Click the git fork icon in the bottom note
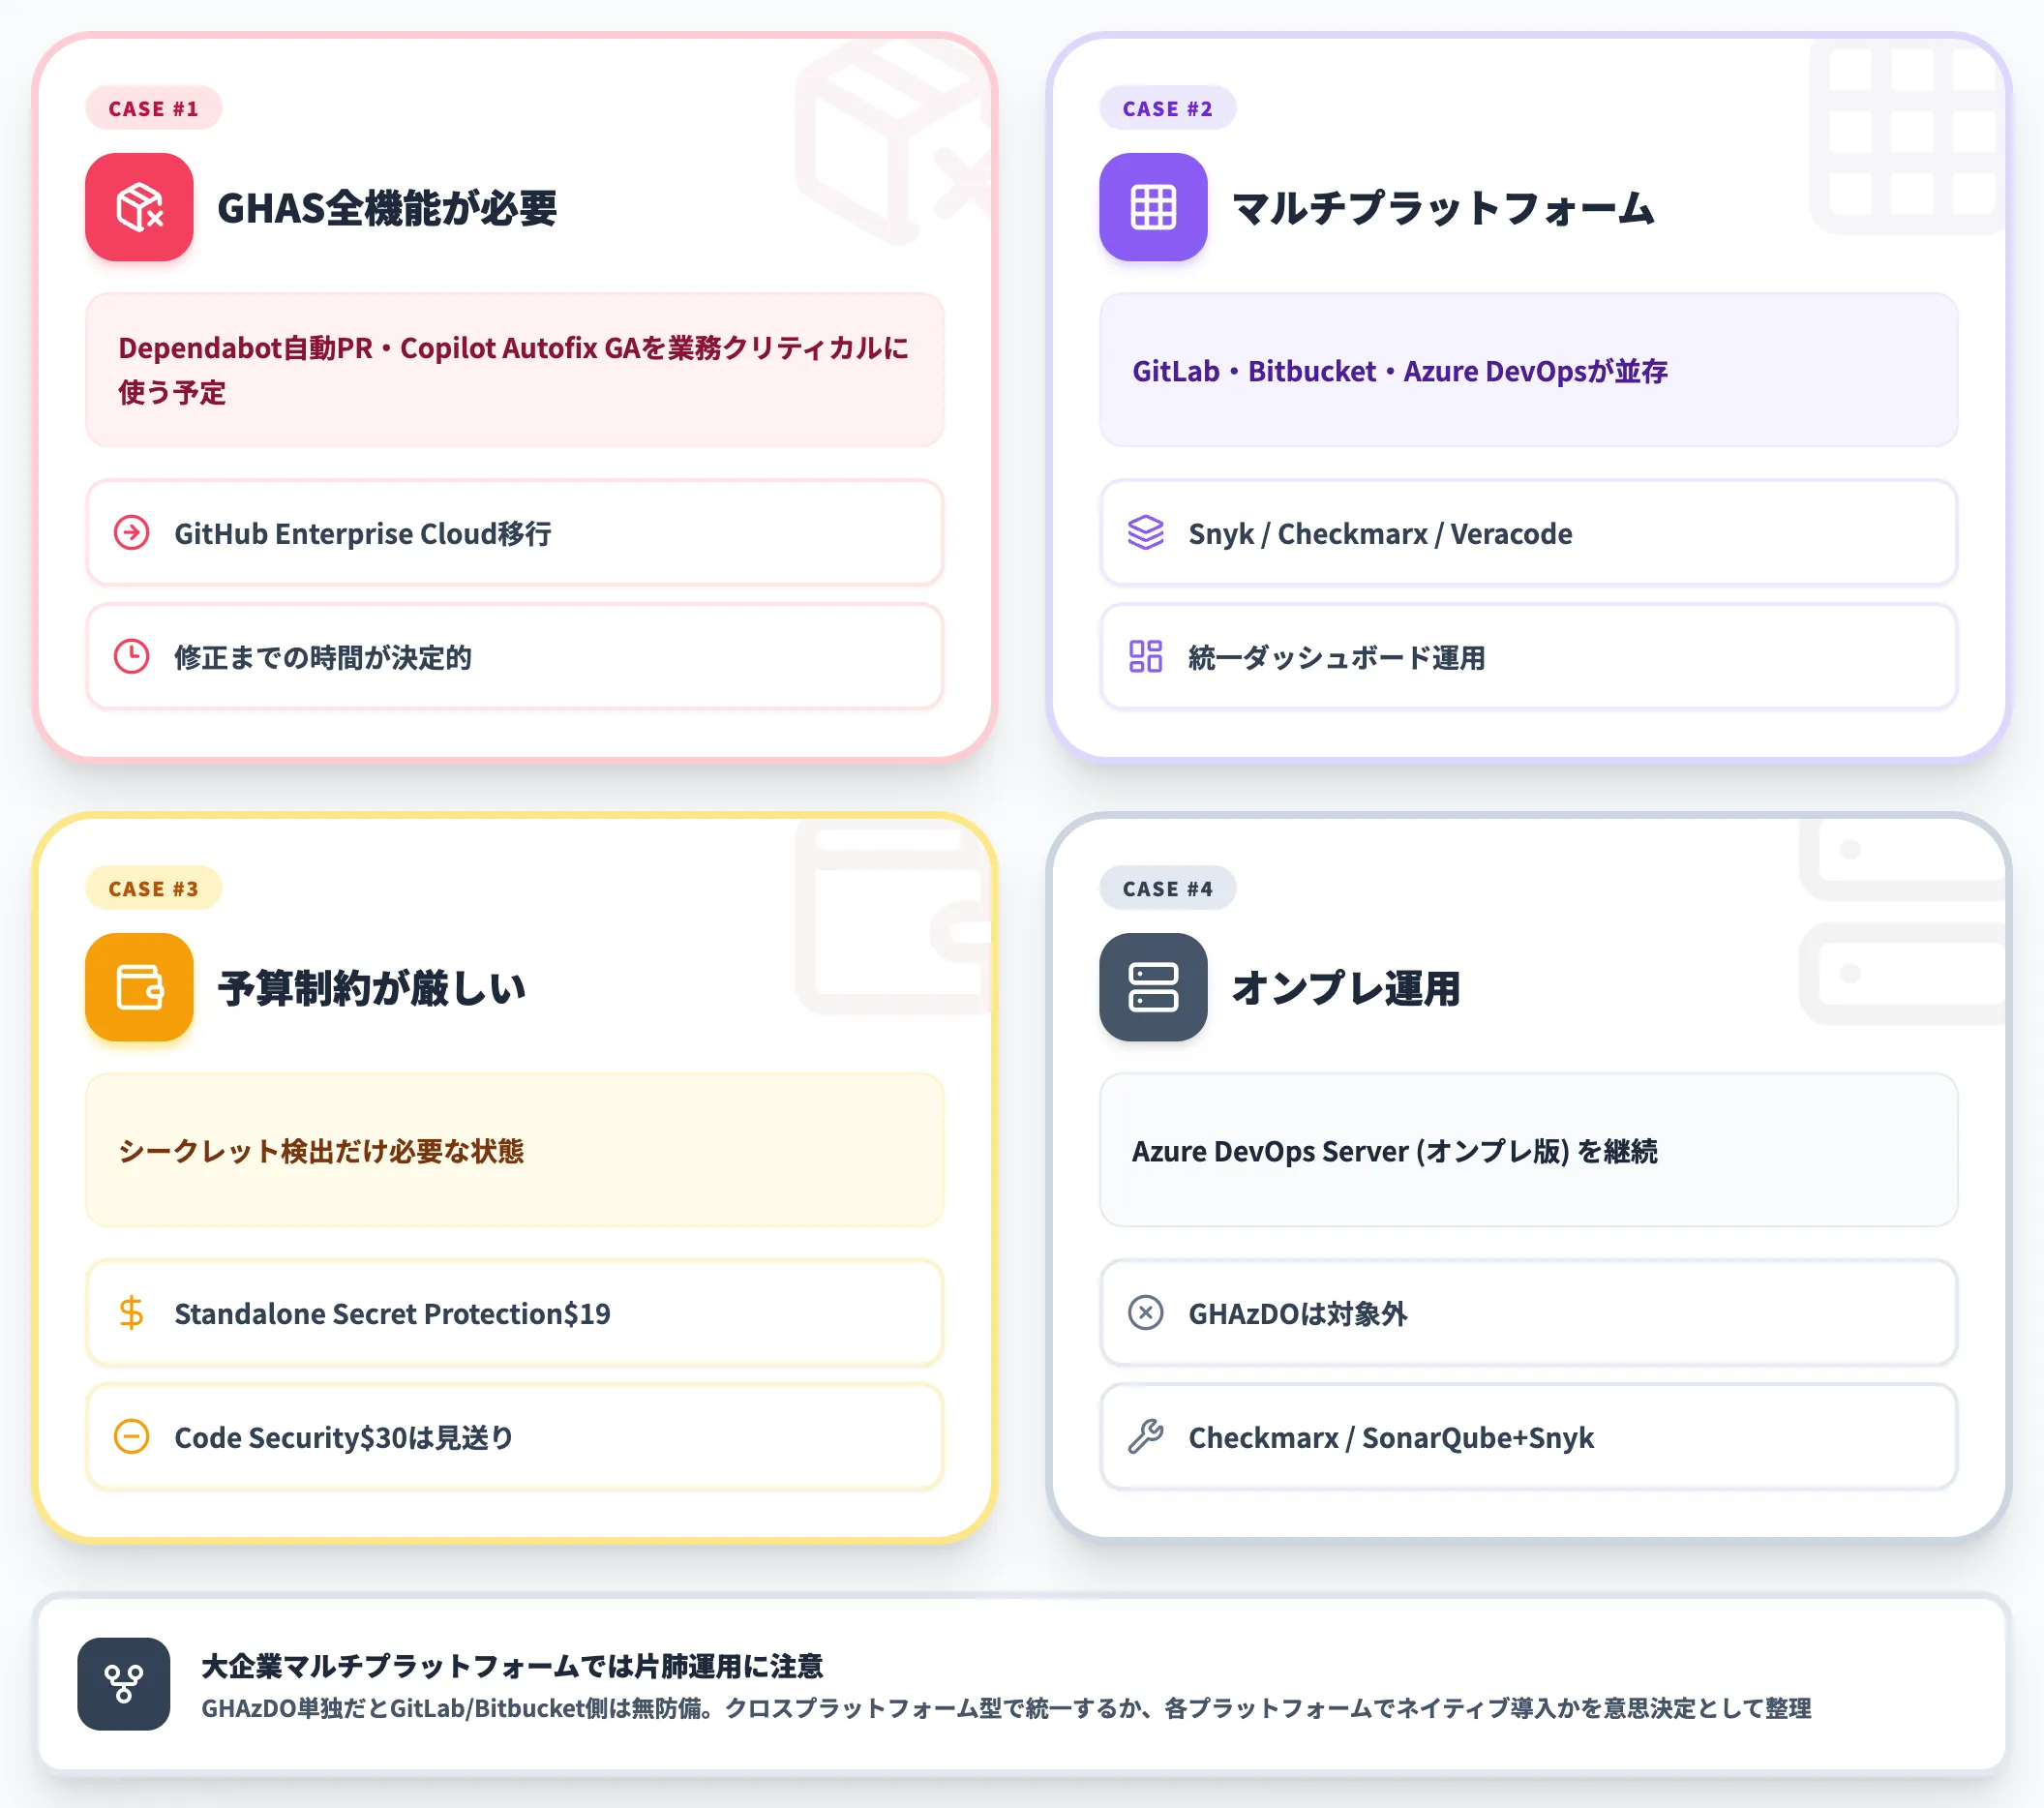The width and height of the screenshot is (2044, 1808). [x=124, y=1684]
